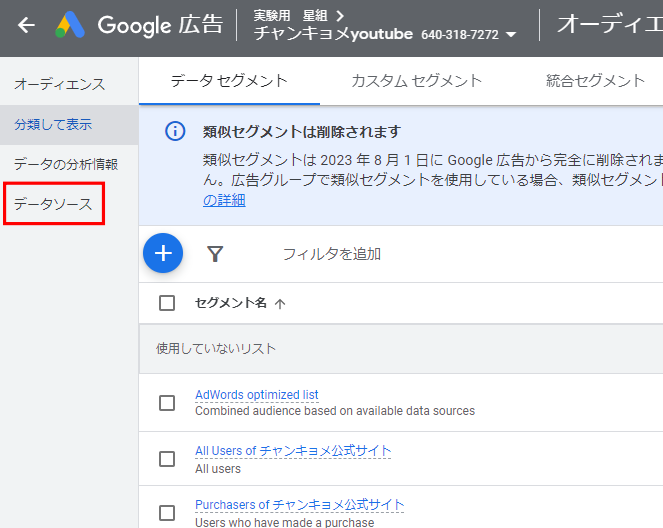Open the account selector dropdown arrow
The width and height of the screenshot is (663, 528).
pos(512,35)
